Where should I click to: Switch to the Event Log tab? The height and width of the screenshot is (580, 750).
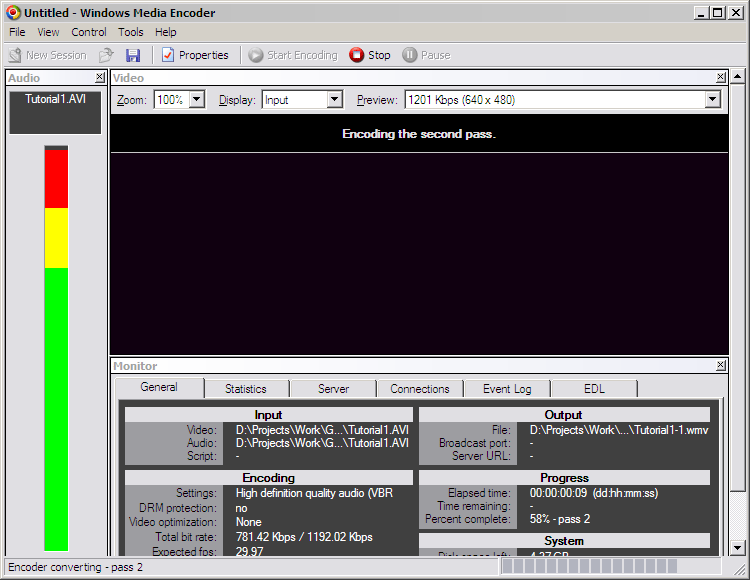pos(507,389)
